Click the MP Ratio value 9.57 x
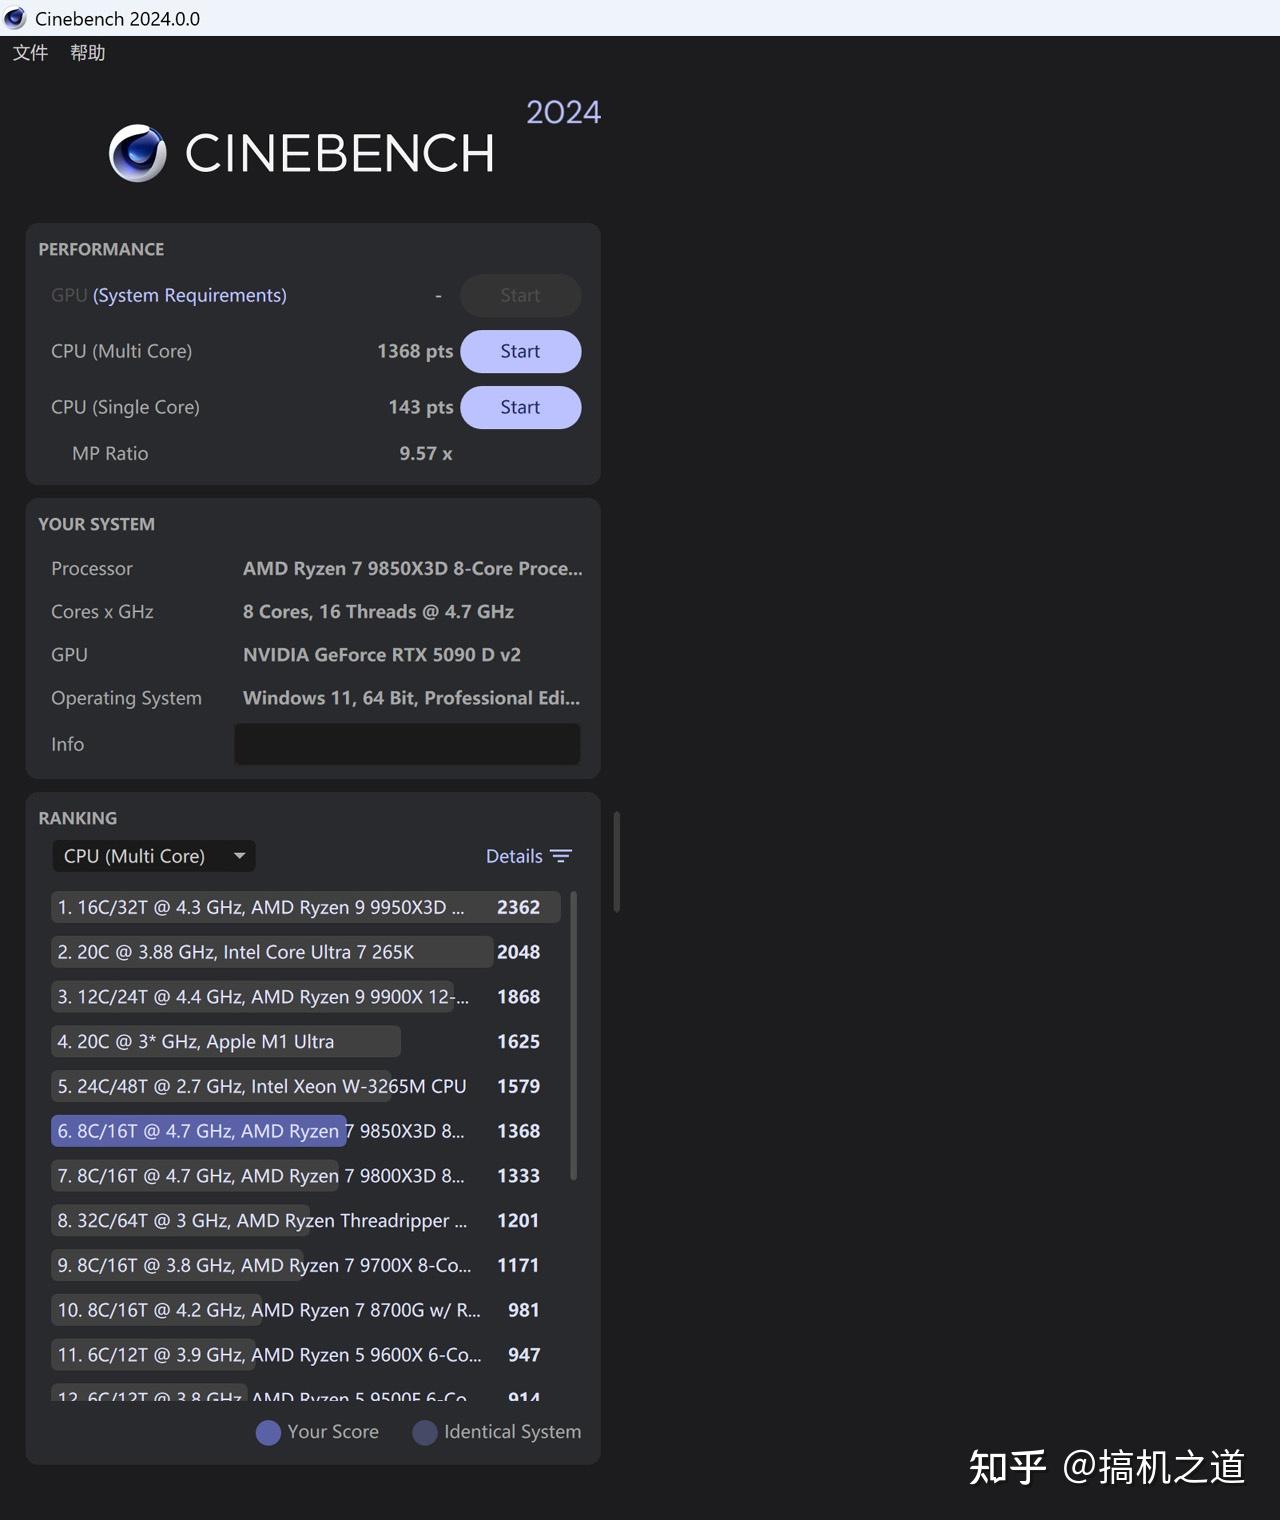The image size is (1280, 1520). point(426,454)
